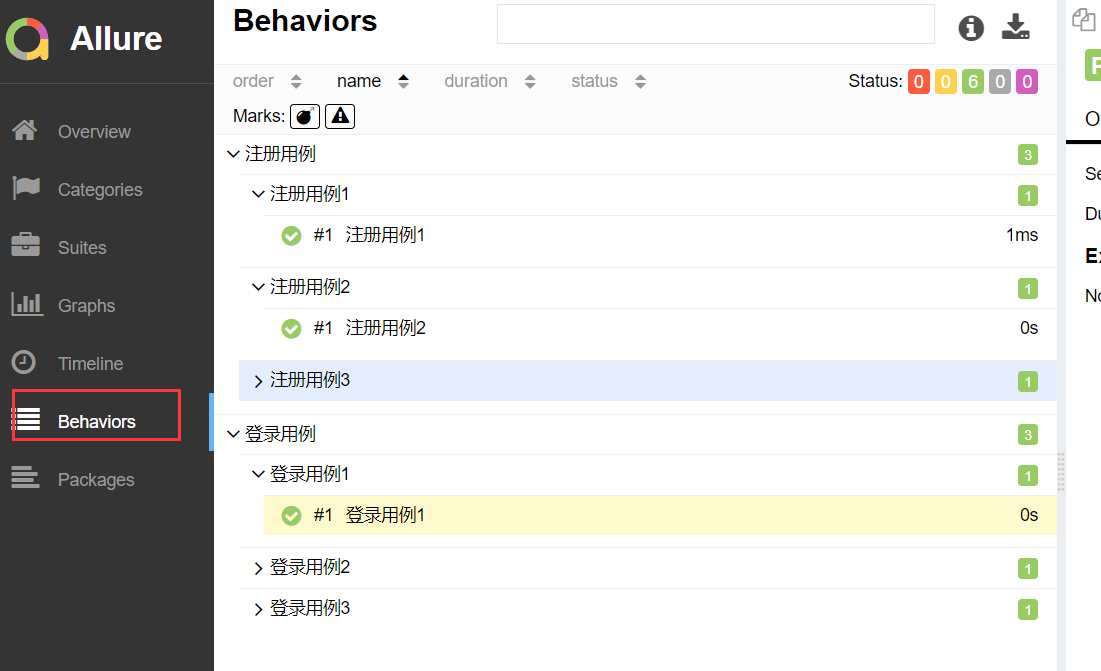1101x671 pixels.
Task: Toggle the red failed status filter
Action: pyautogui.click(x=919, y=82)
